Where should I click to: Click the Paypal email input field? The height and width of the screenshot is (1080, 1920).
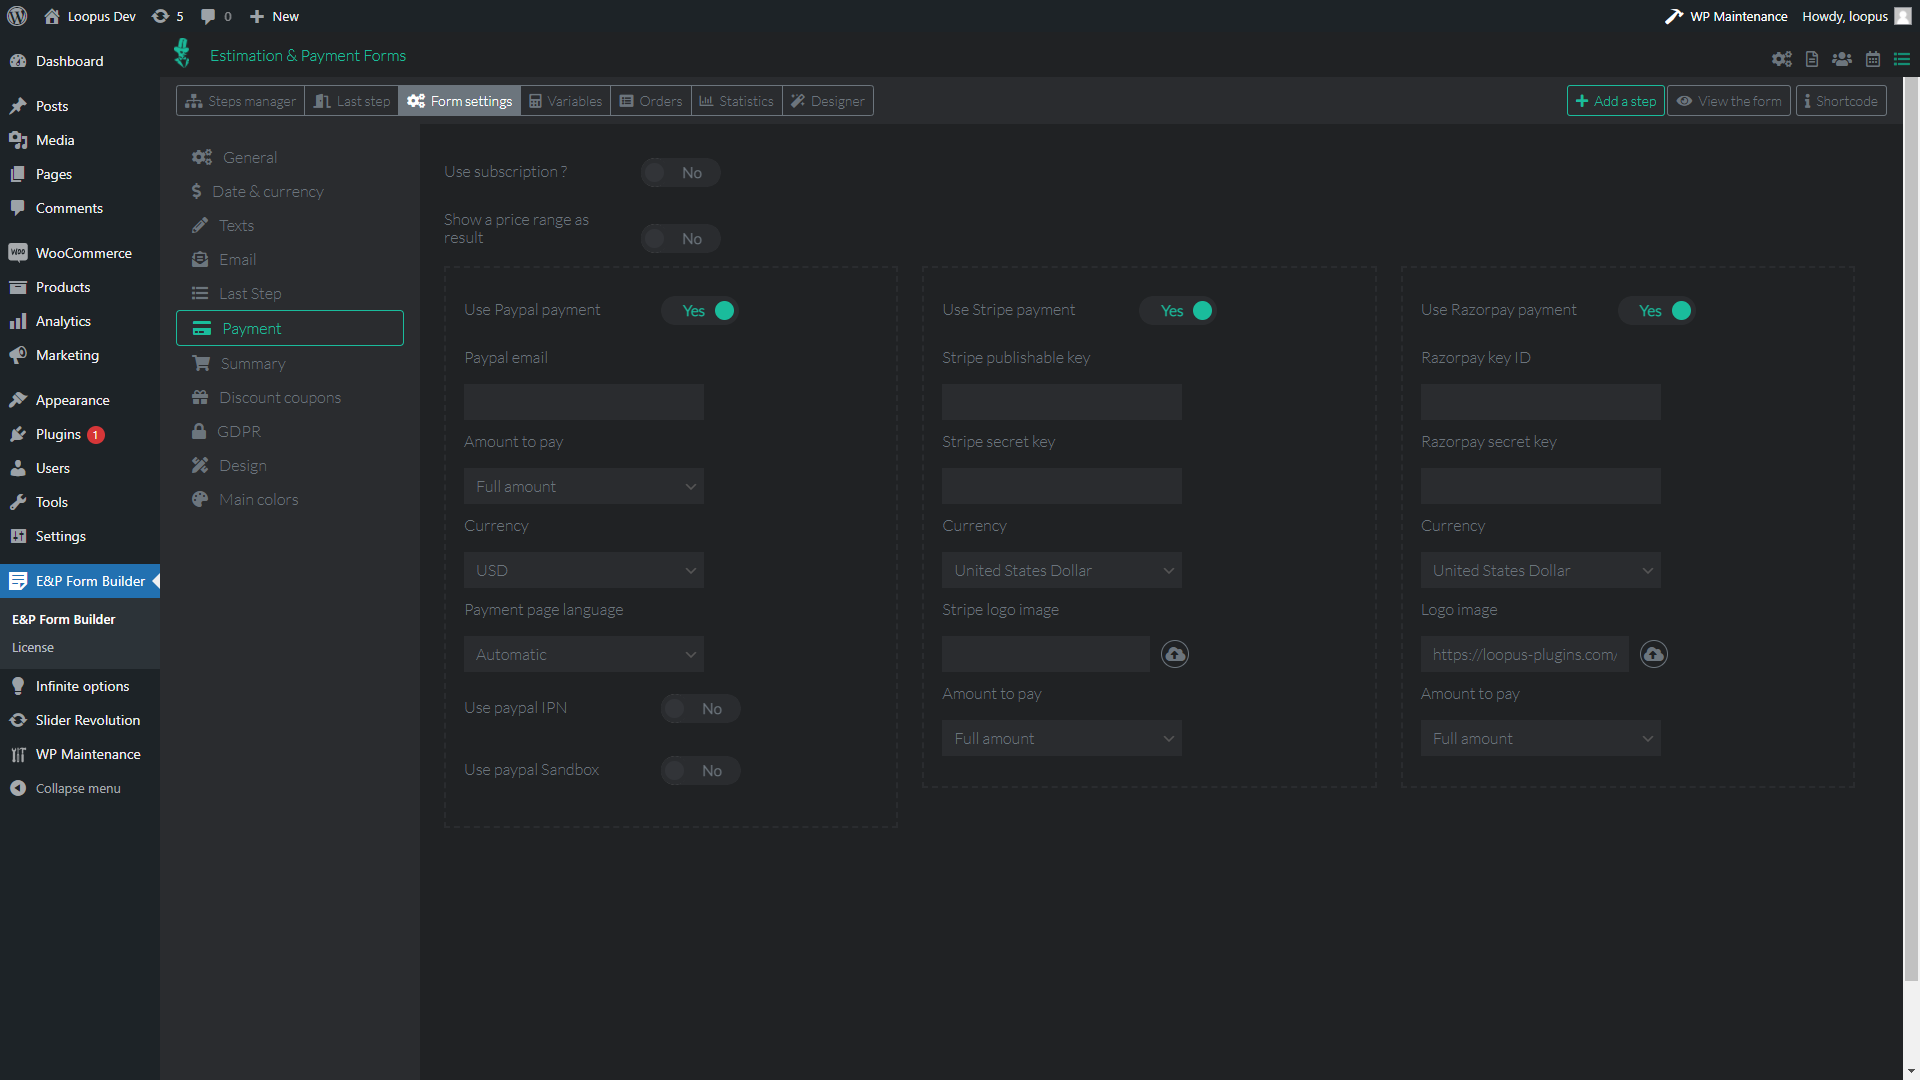(x=583, y=402)
